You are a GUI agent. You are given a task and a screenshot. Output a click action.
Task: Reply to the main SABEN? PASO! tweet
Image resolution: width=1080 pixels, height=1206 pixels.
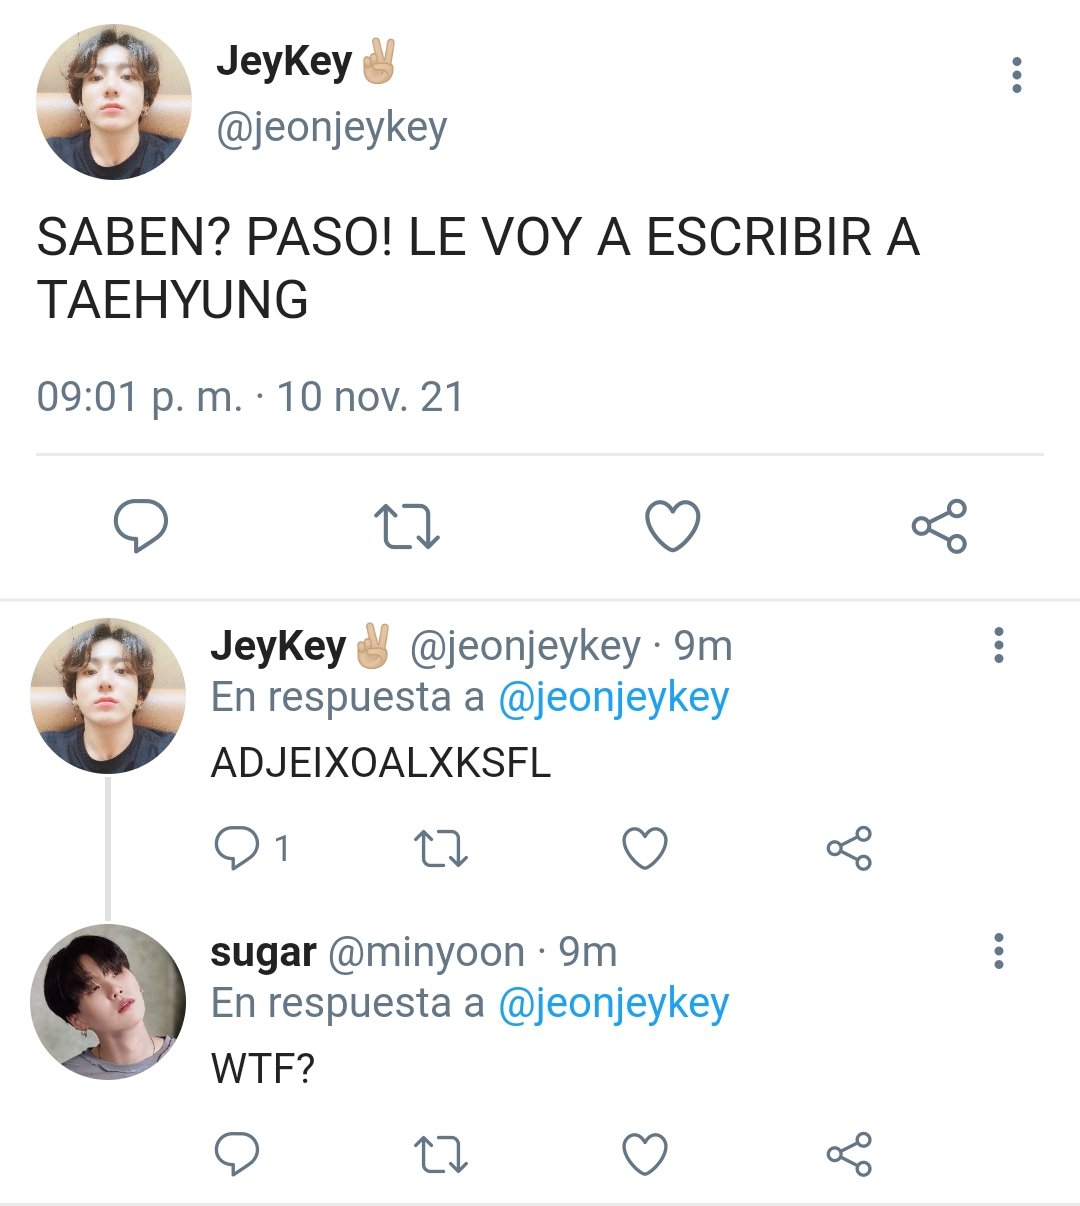click(x=140, y=526)
